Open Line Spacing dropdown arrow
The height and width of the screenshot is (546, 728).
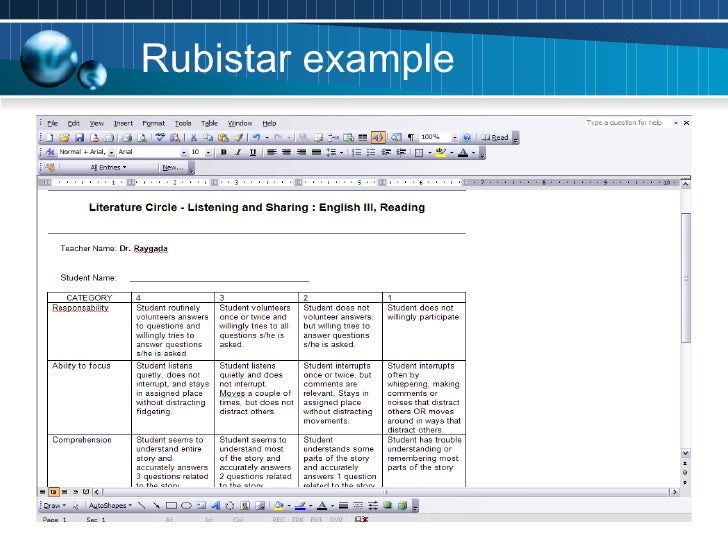[x=342, y=152]
